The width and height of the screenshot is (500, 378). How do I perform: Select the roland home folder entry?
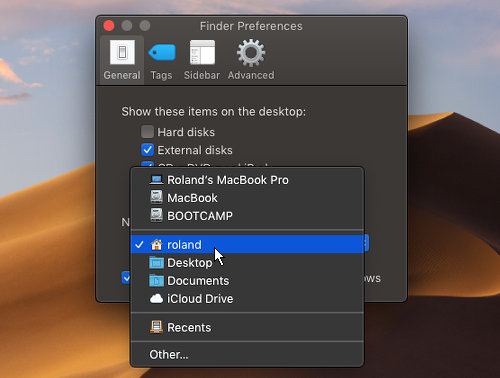pyautogui.click(x=247, y=244)
